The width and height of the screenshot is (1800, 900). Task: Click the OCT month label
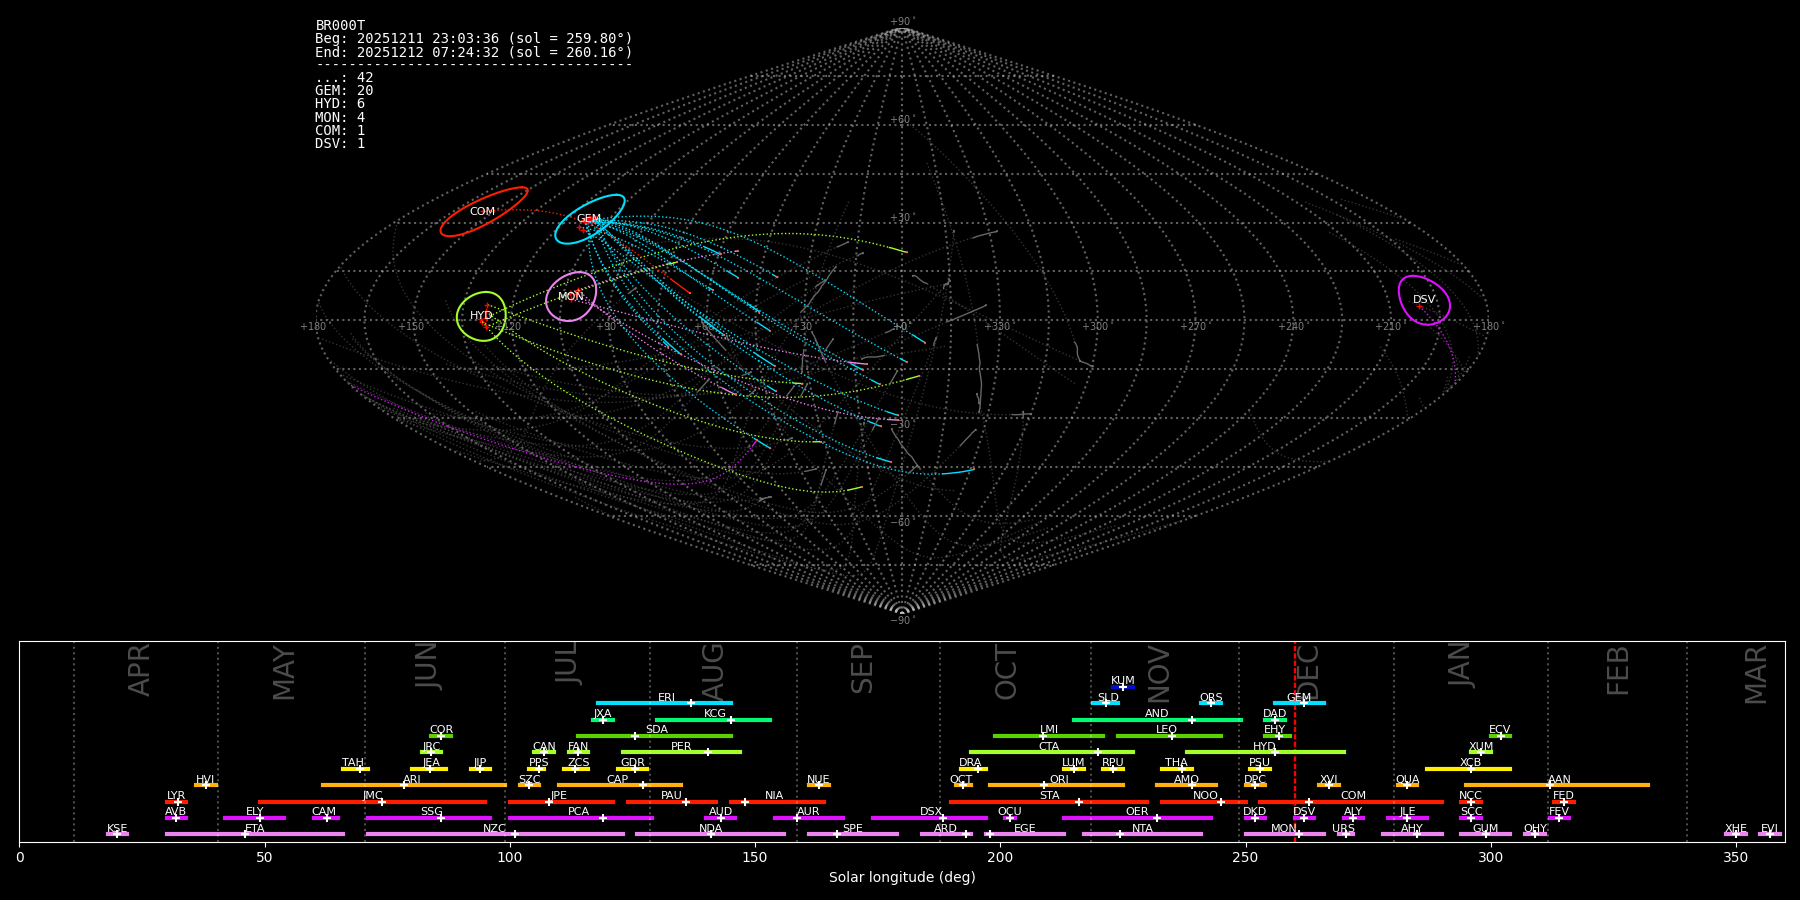(x=1006, y=673)
